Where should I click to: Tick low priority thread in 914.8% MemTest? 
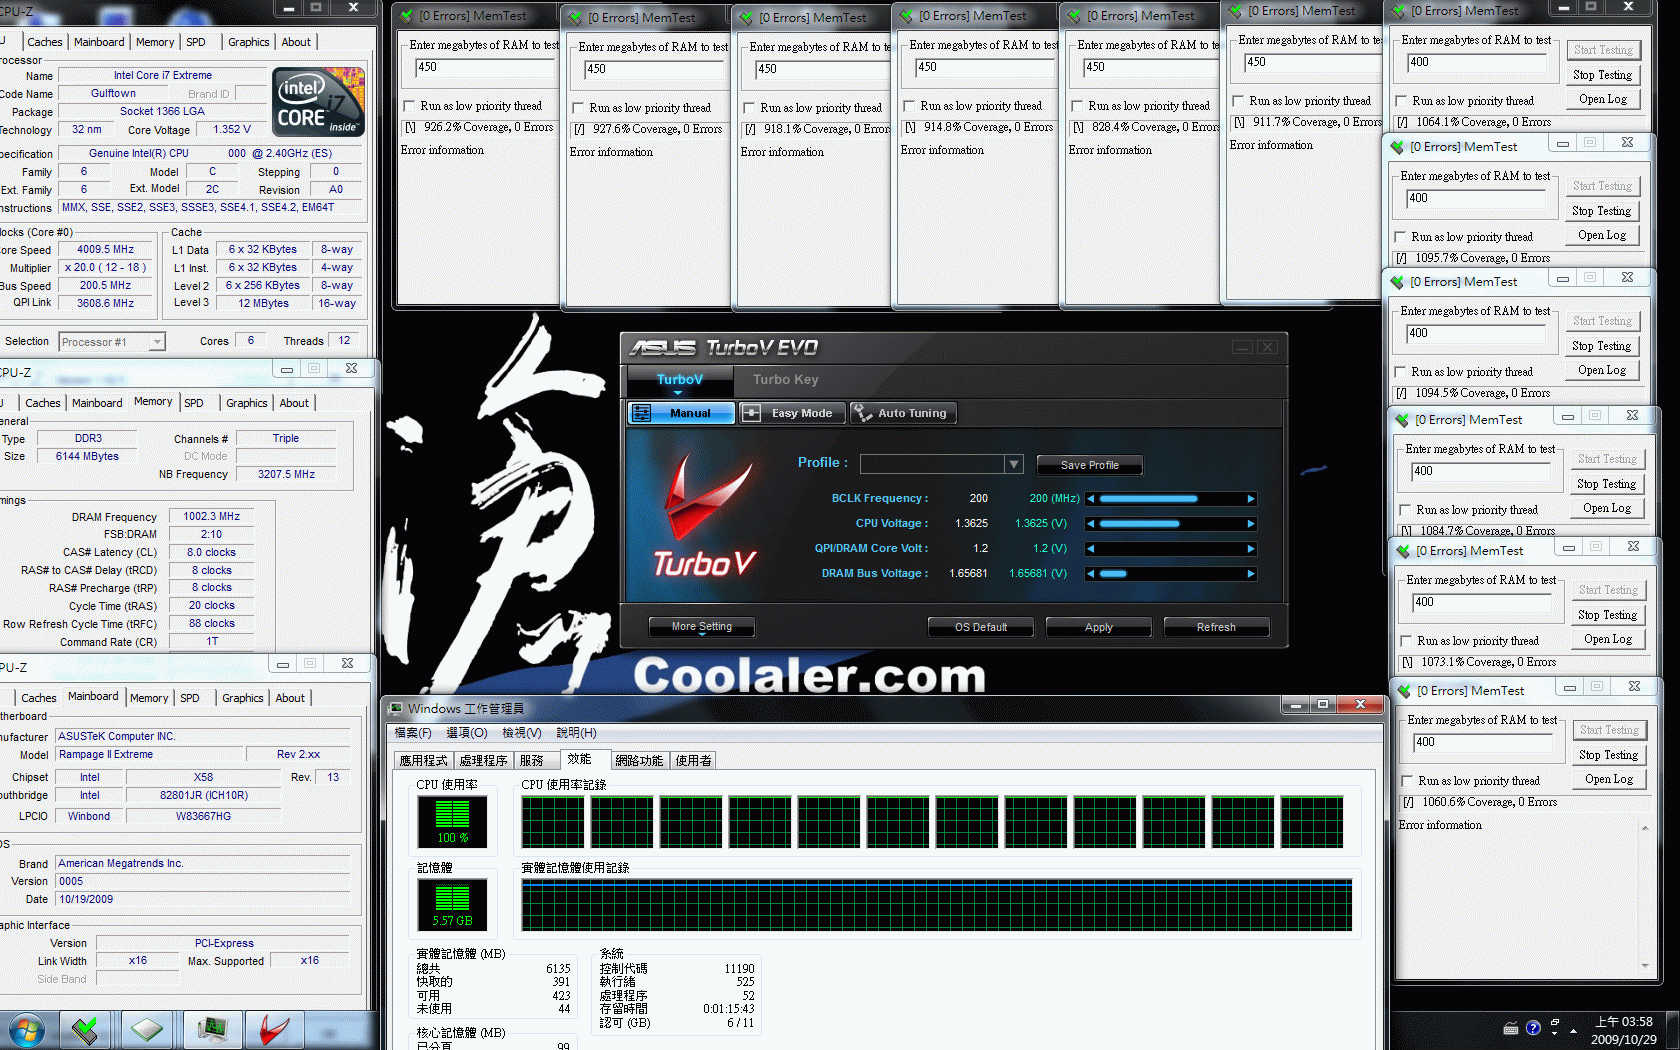[909, 106]
